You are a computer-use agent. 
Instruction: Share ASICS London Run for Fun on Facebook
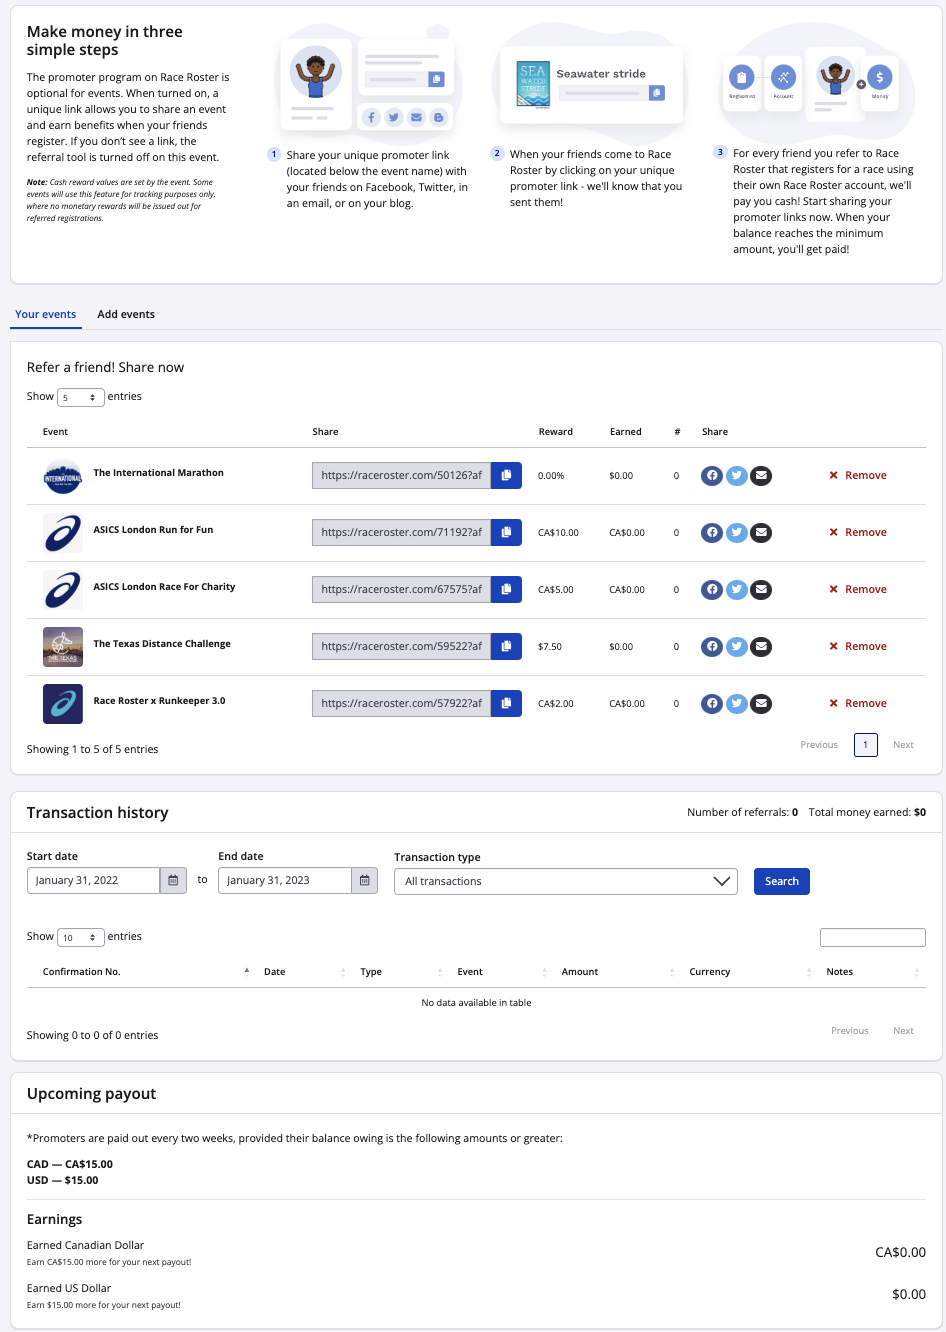coord(712,533)
